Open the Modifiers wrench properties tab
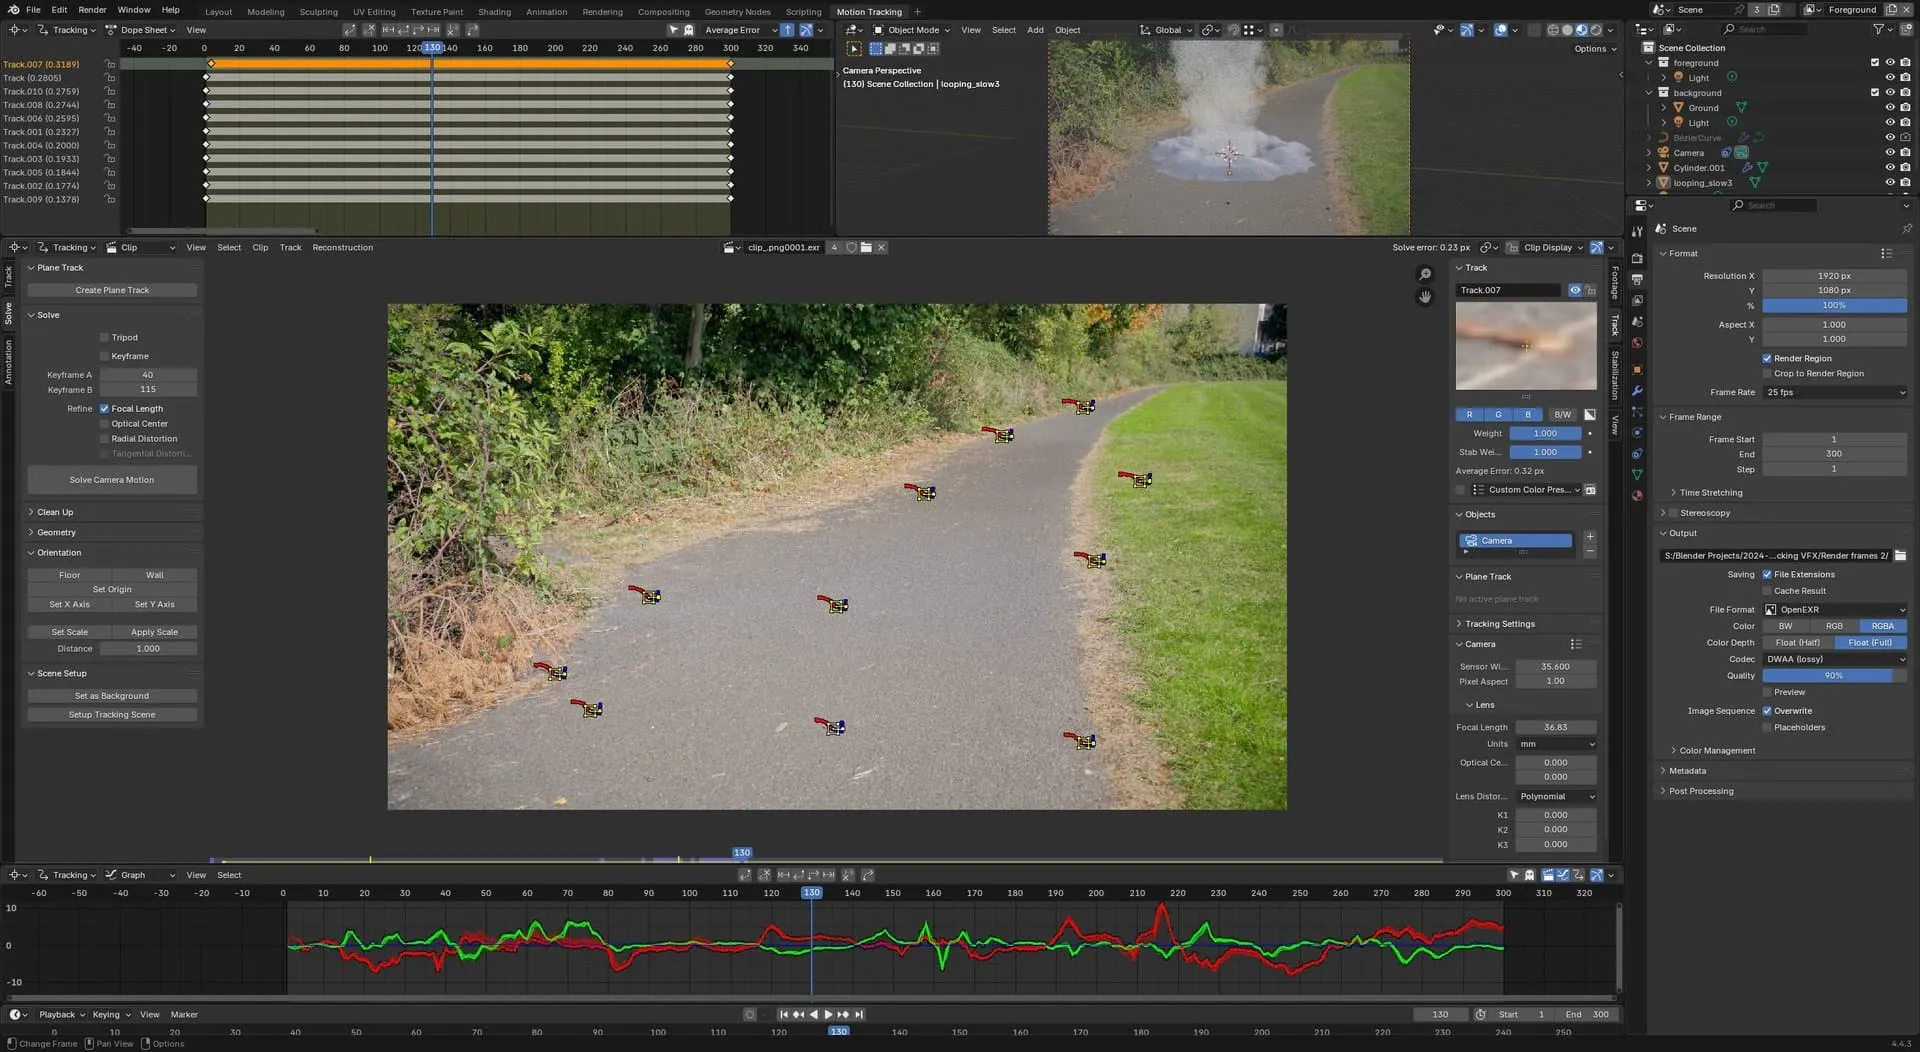The height and width of the screenshot is (1052, 1920). click(1637, 391)
